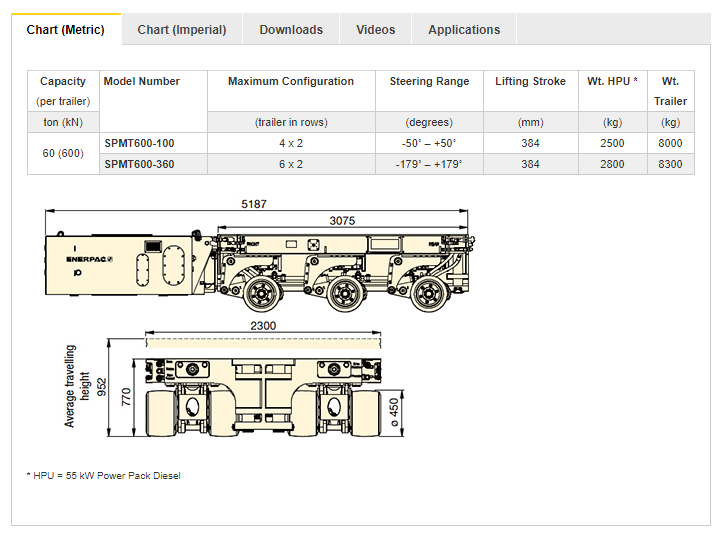Click the 6 x 2 configuration cell
721x540 pixels.
[291, 164]
